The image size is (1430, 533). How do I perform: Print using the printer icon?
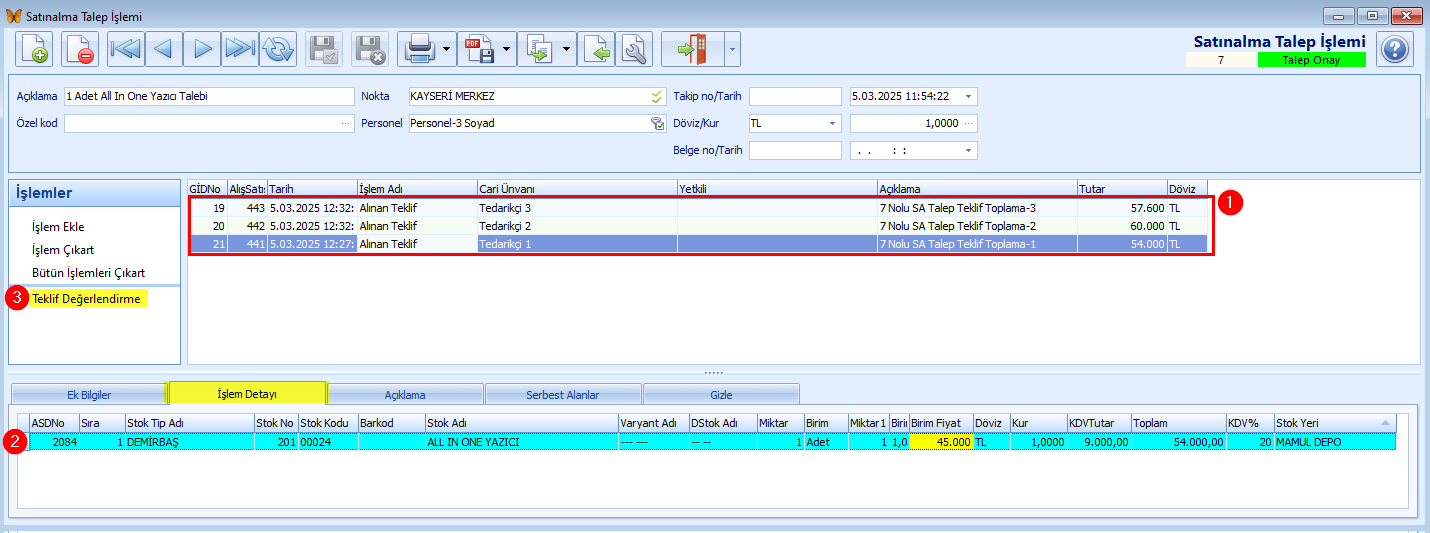(418, 48)
